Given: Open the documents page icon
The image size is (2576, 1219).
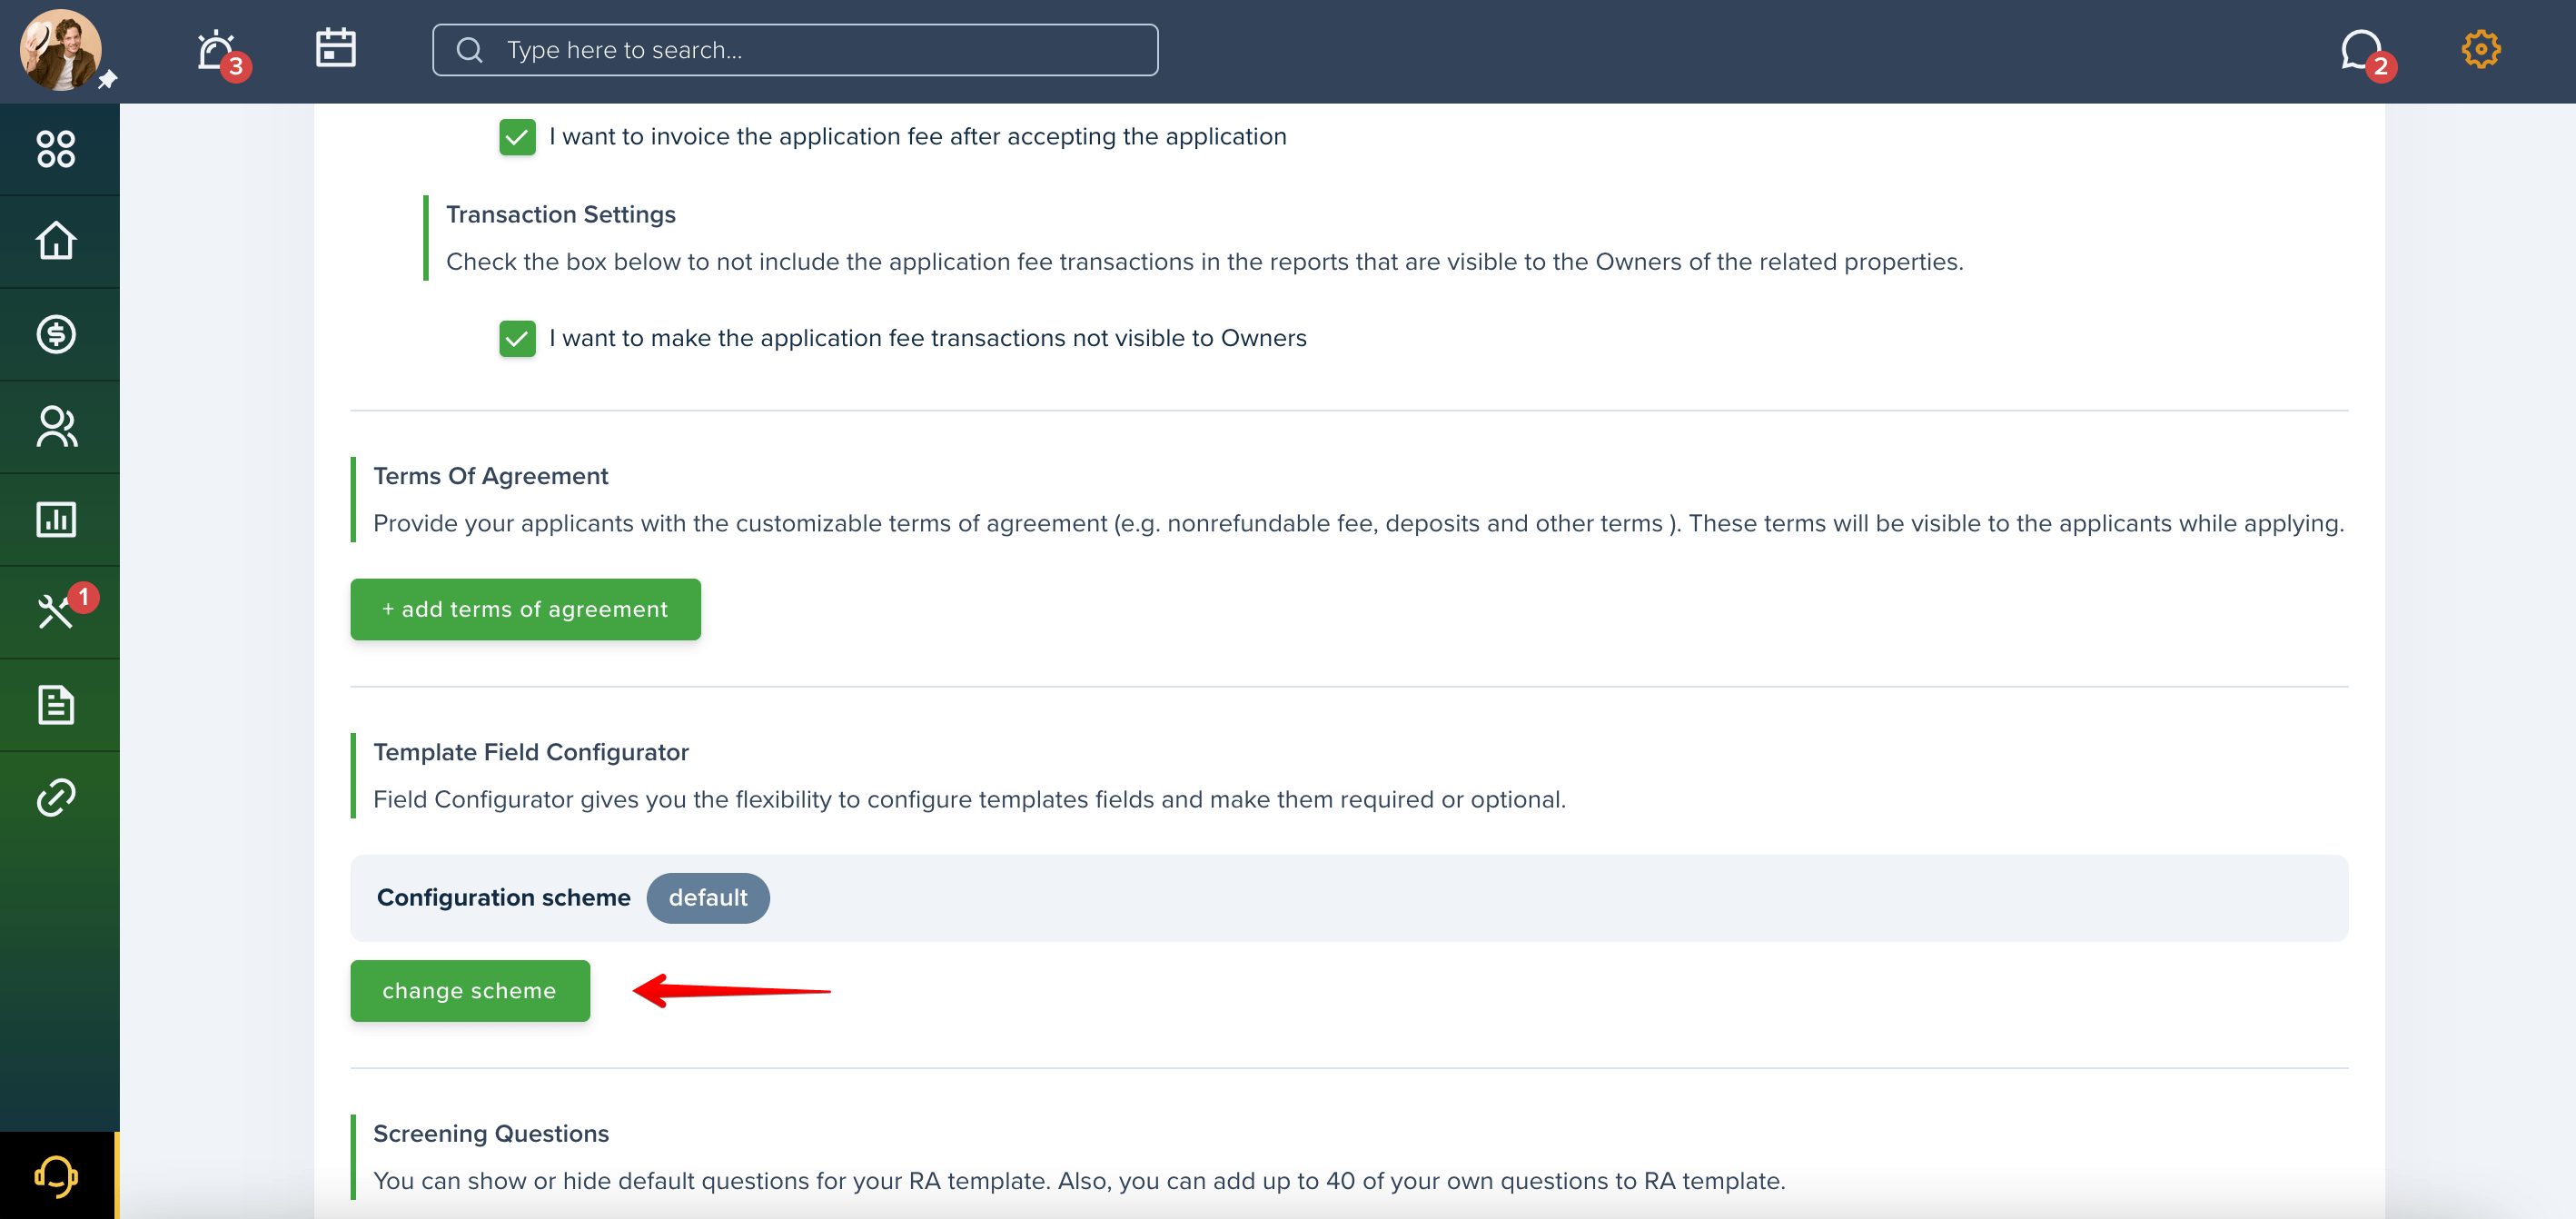Looking at the screenshot, I should pos(56,704).
